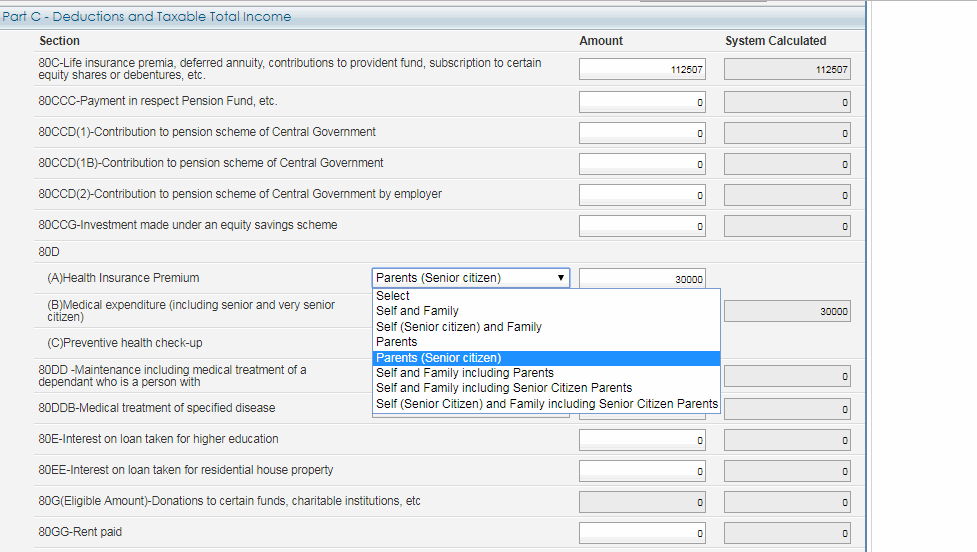Click the 80E education loan interest amount

(642, 440)
